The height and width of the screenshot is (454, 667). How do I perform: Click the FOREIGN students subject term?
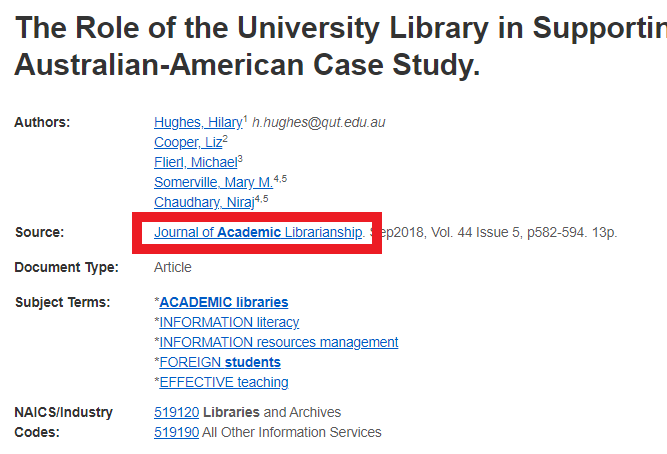click(x=220, y=362)
